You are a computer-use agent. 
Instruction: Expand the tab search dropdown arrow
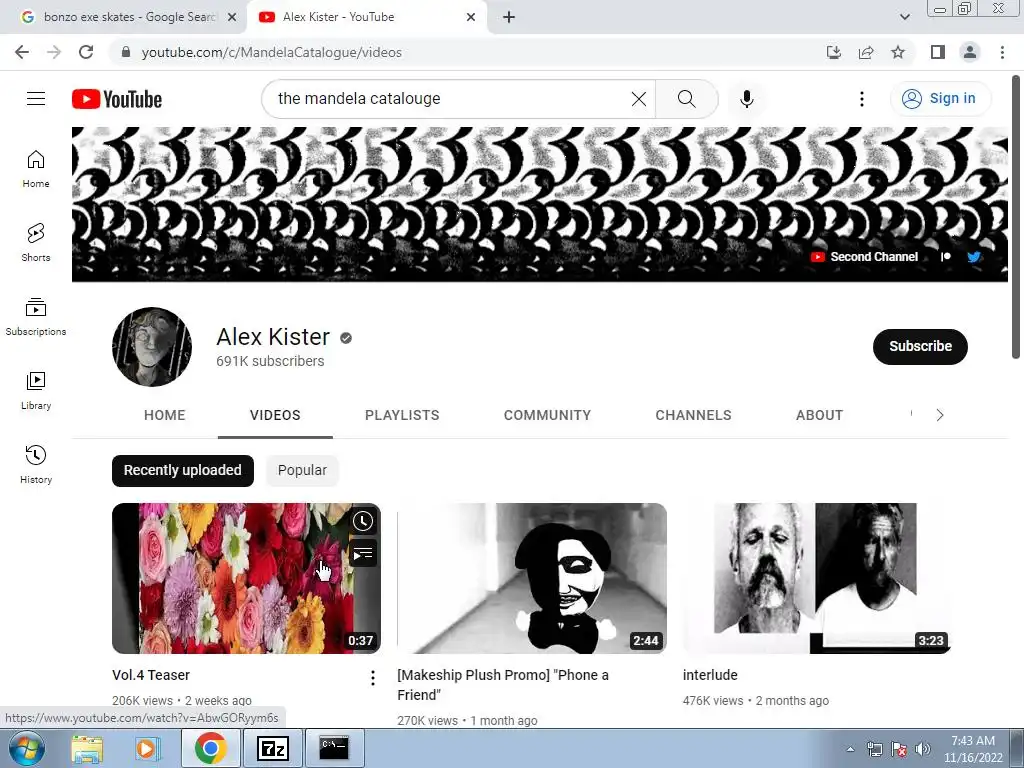(x=904, y=18)
